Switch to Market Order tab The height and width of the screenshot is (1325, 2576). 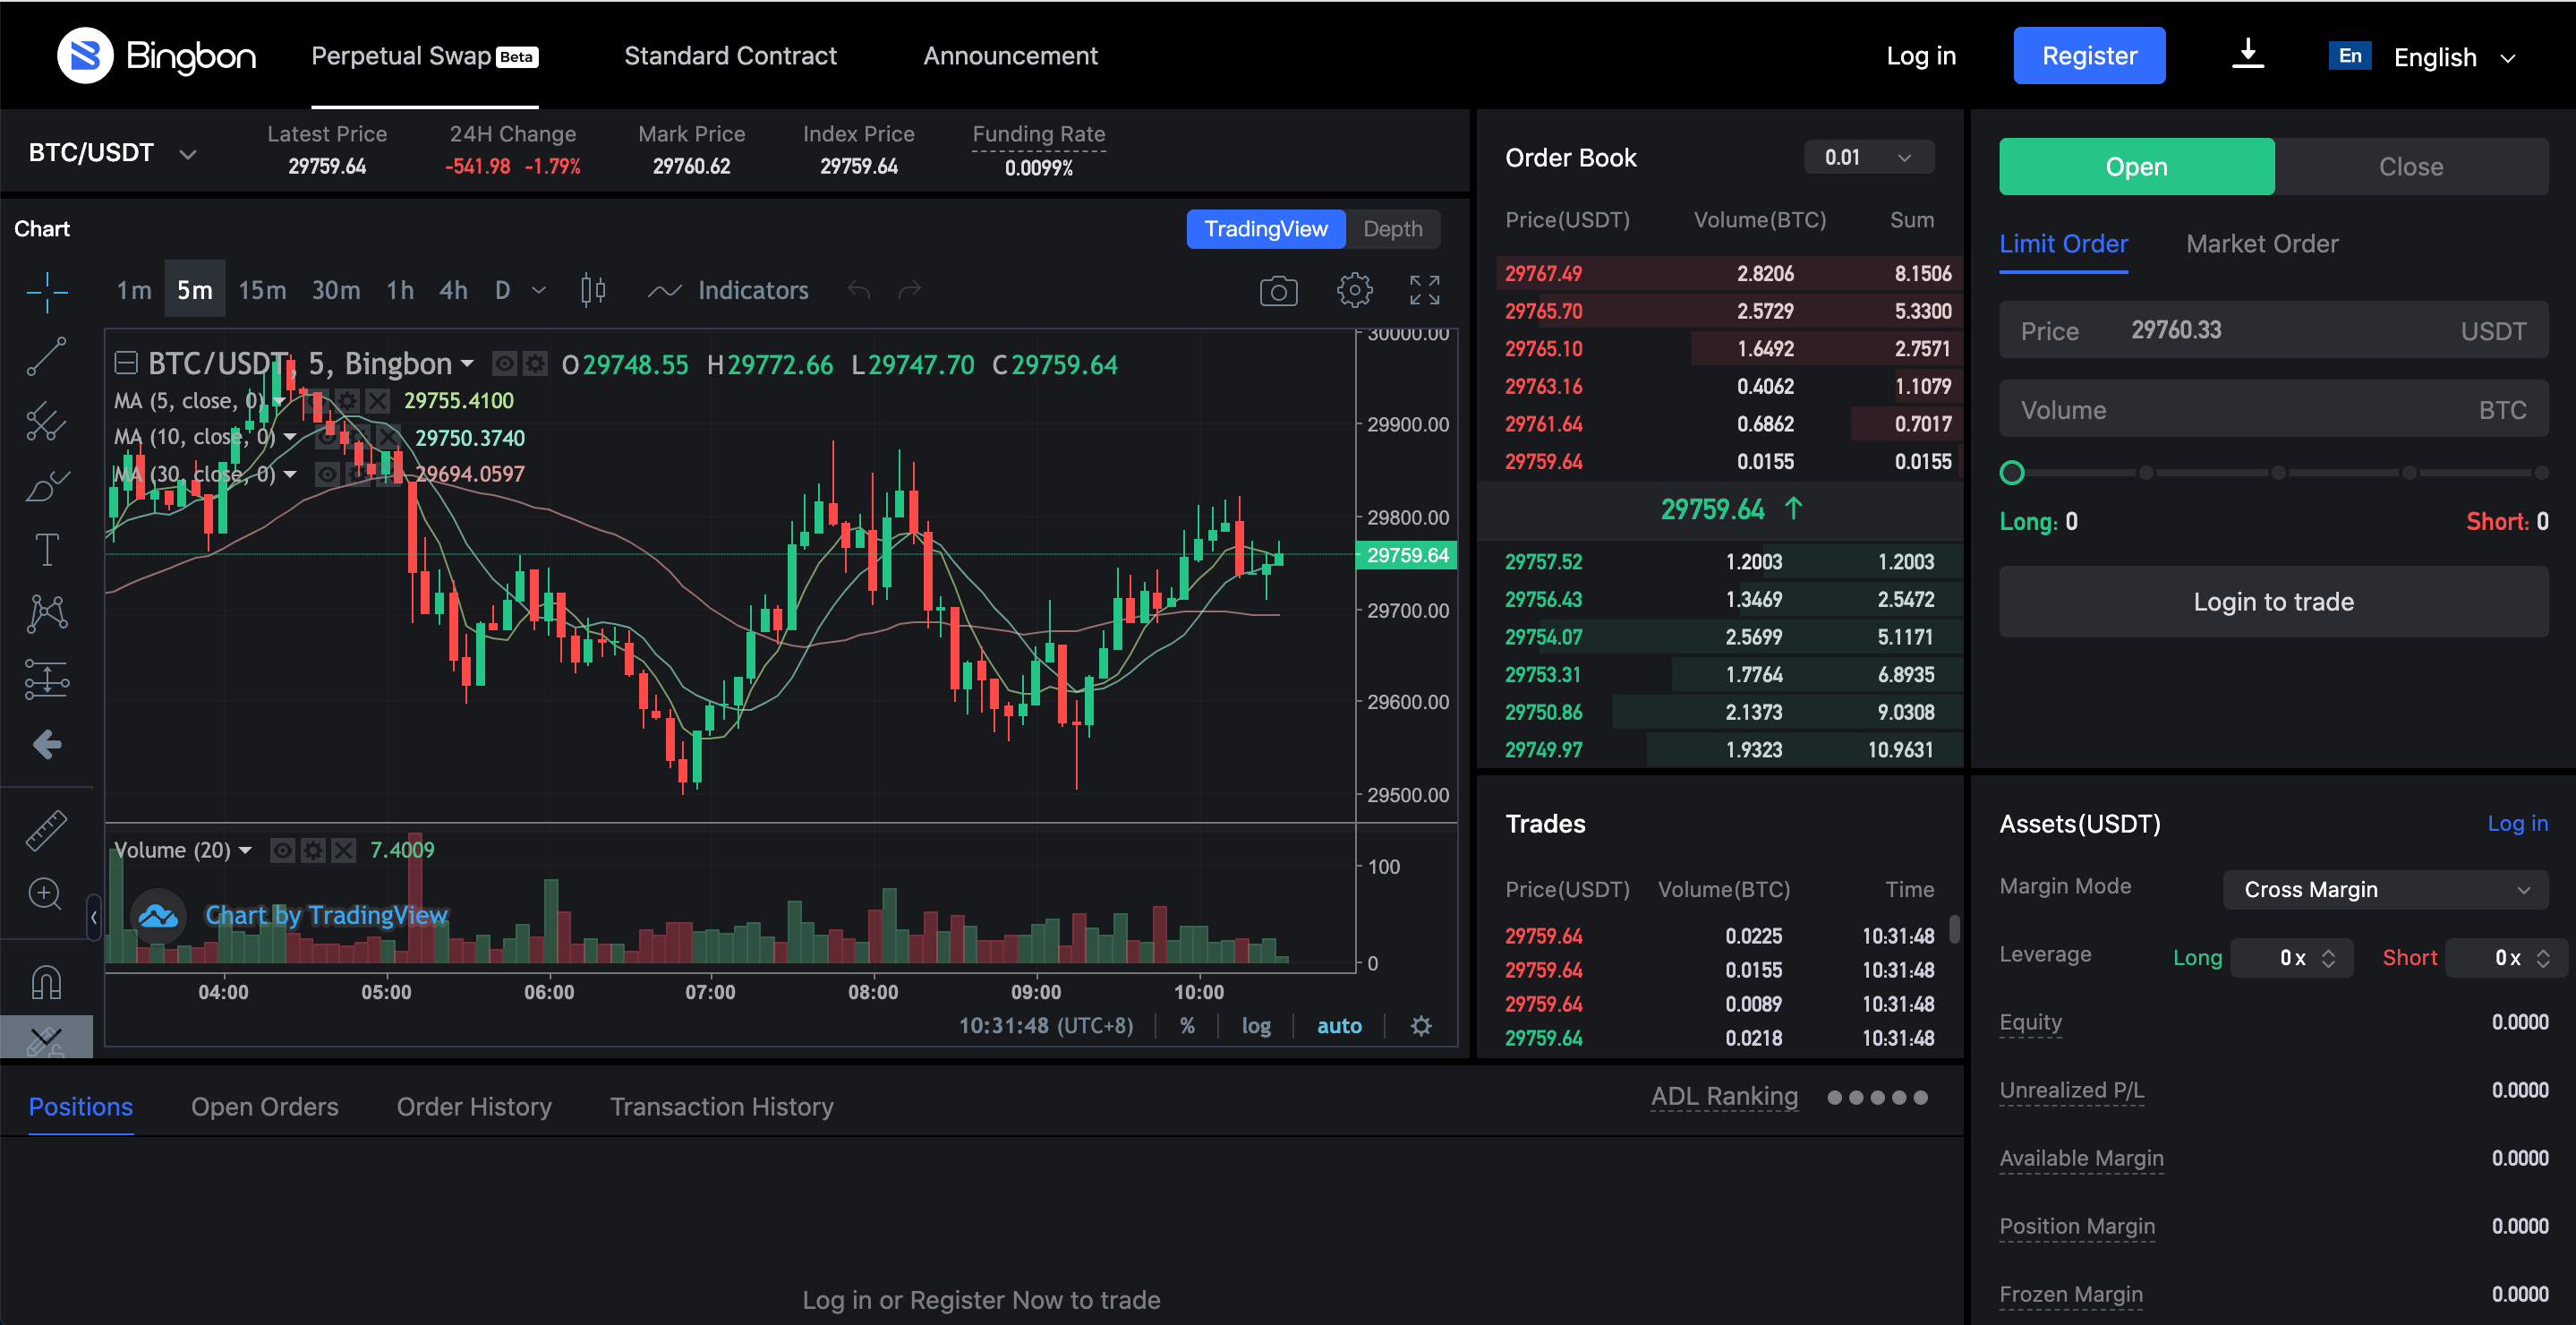[x=2261, y=244]
